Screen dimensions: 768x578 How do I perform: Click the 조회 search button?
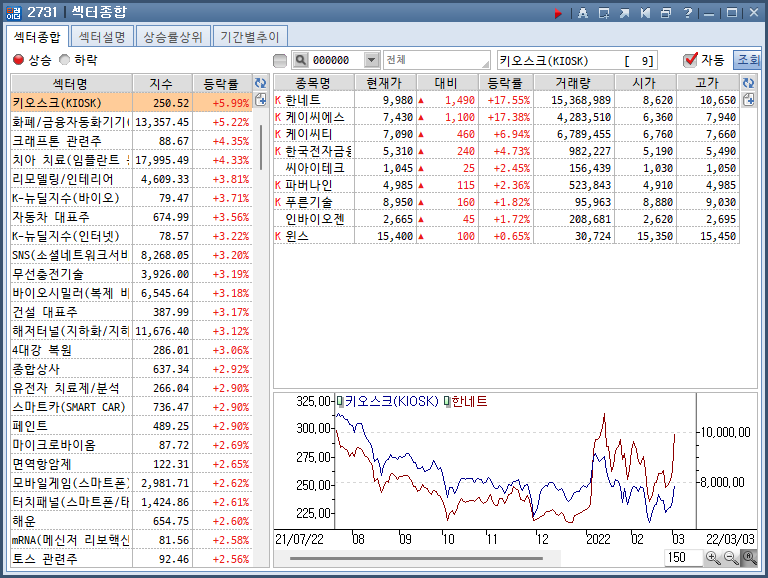pyautogui.click(x=747, y=60)
